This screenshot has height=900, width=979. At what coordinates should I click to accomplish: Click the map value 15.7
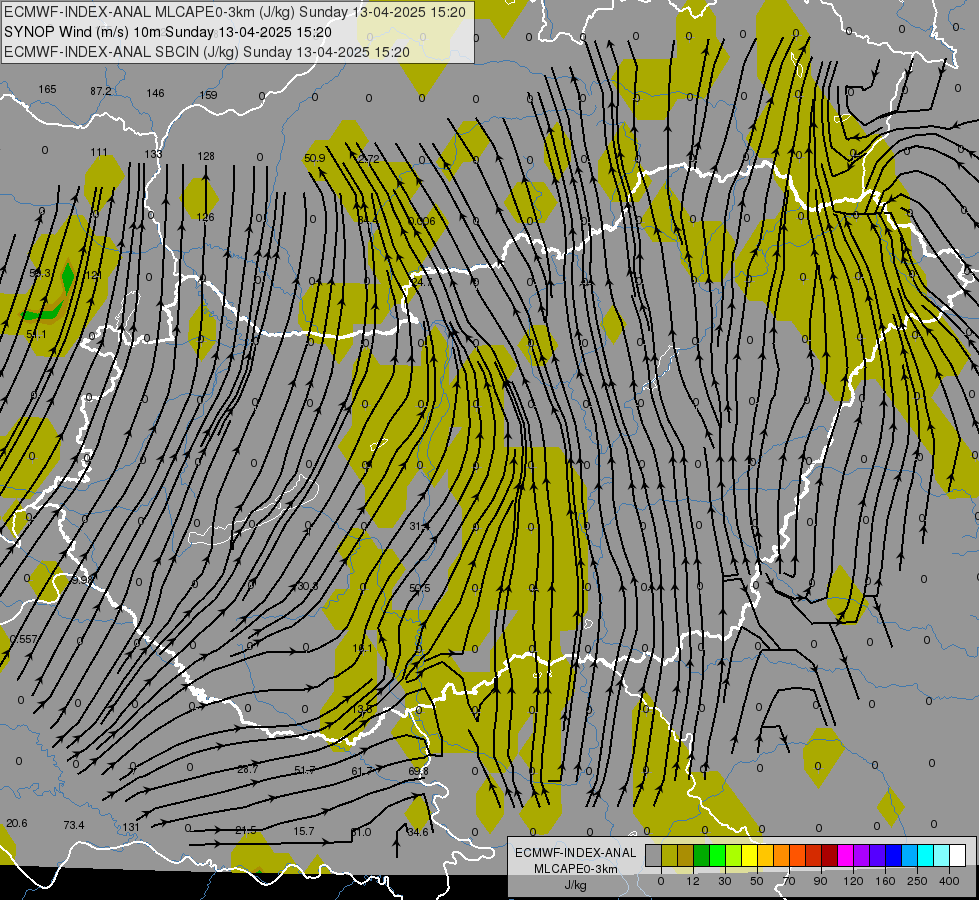click(303, 831)
